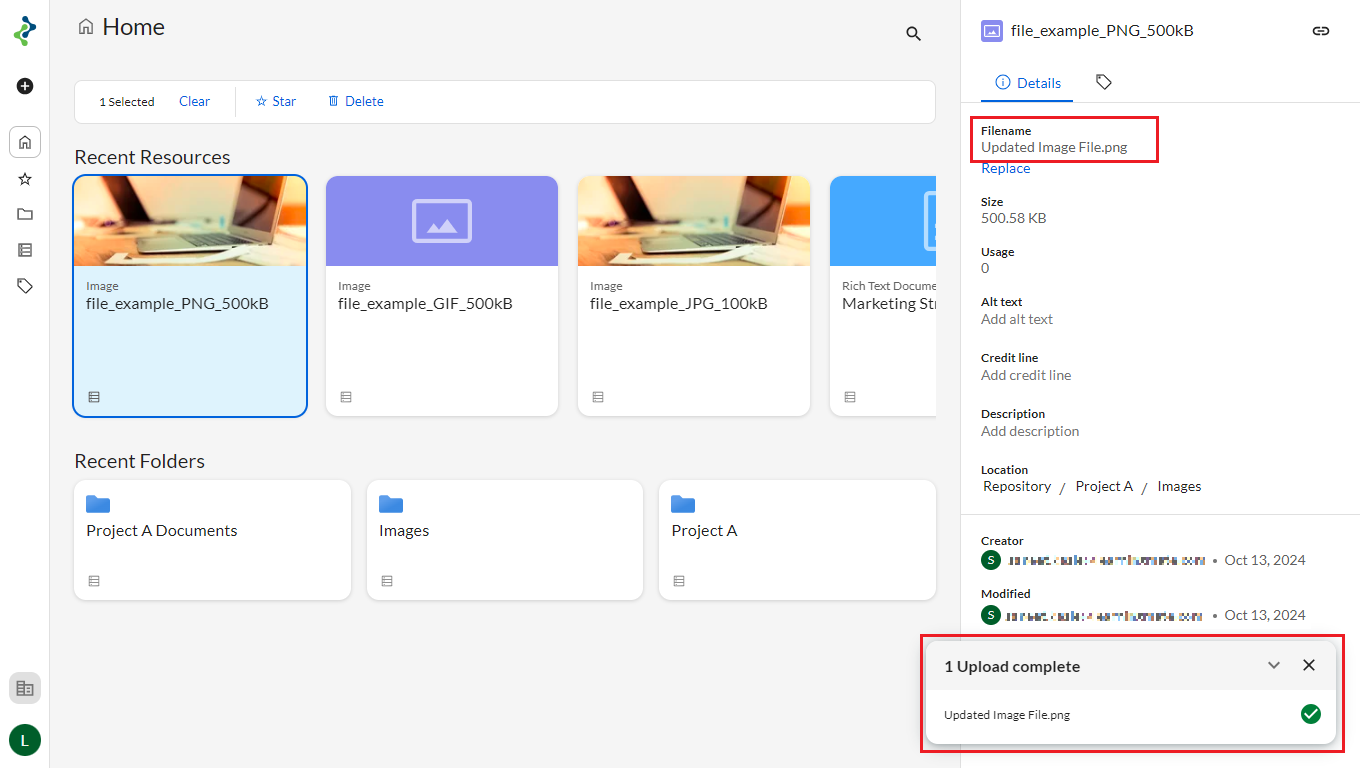Open the list view sidebar icon

coord(25,250)
